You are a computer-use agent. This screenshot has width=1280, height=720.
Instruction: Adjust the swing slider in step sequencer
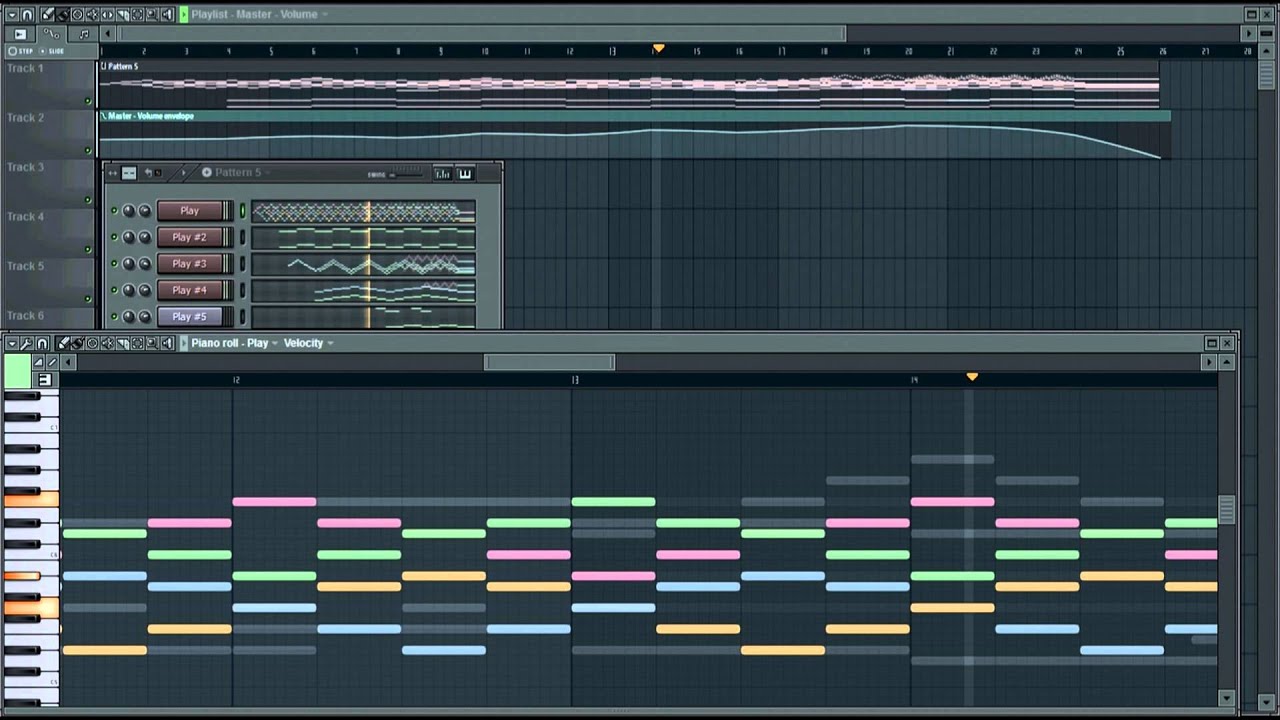(406, 174)
